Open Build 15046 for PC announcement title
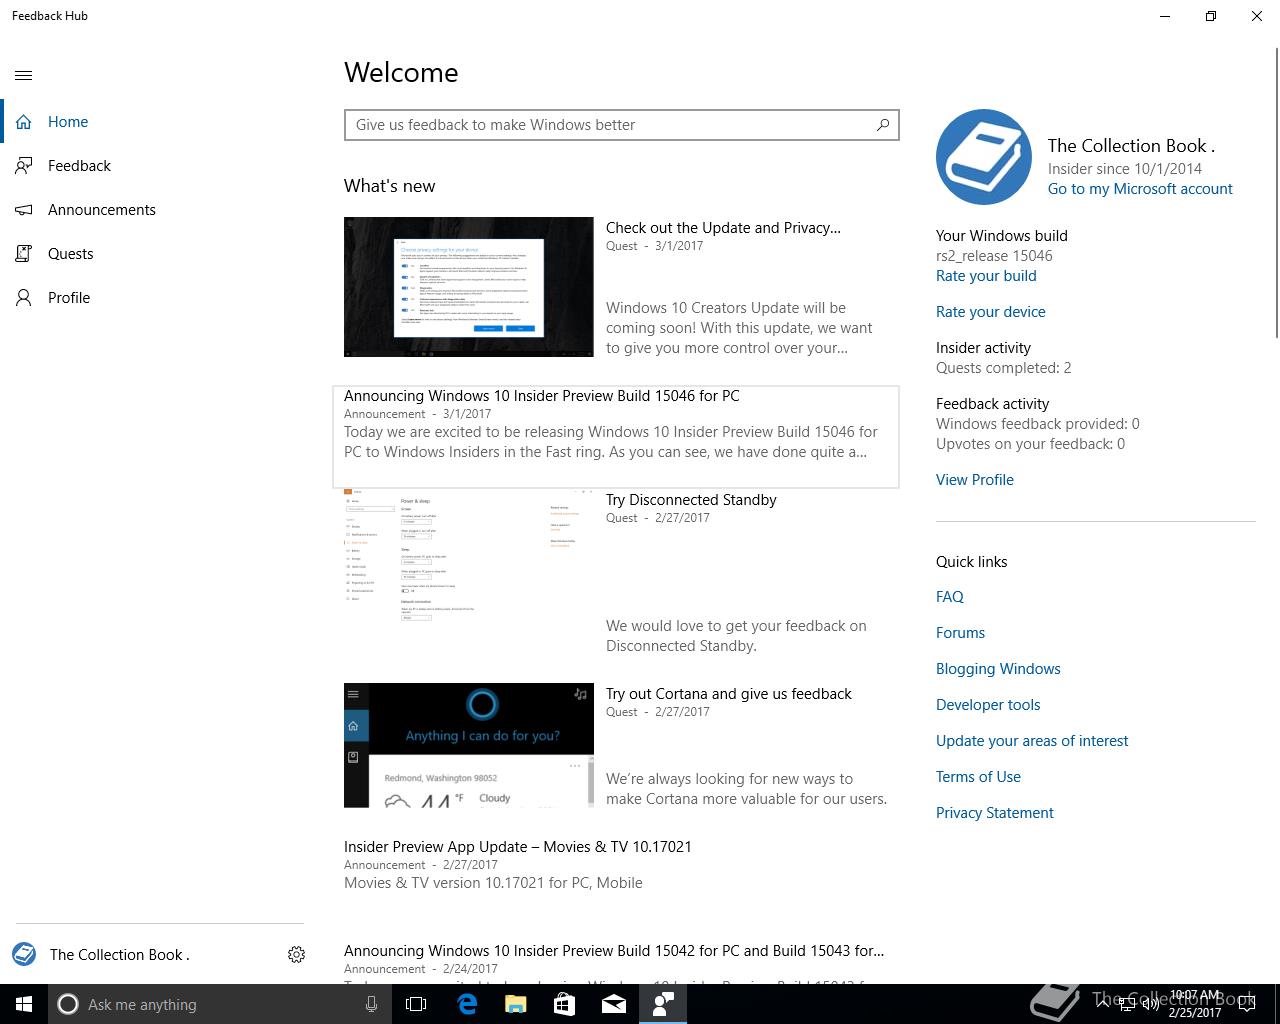Viewport: 1280px width, 1024px height. pos(542,396)
